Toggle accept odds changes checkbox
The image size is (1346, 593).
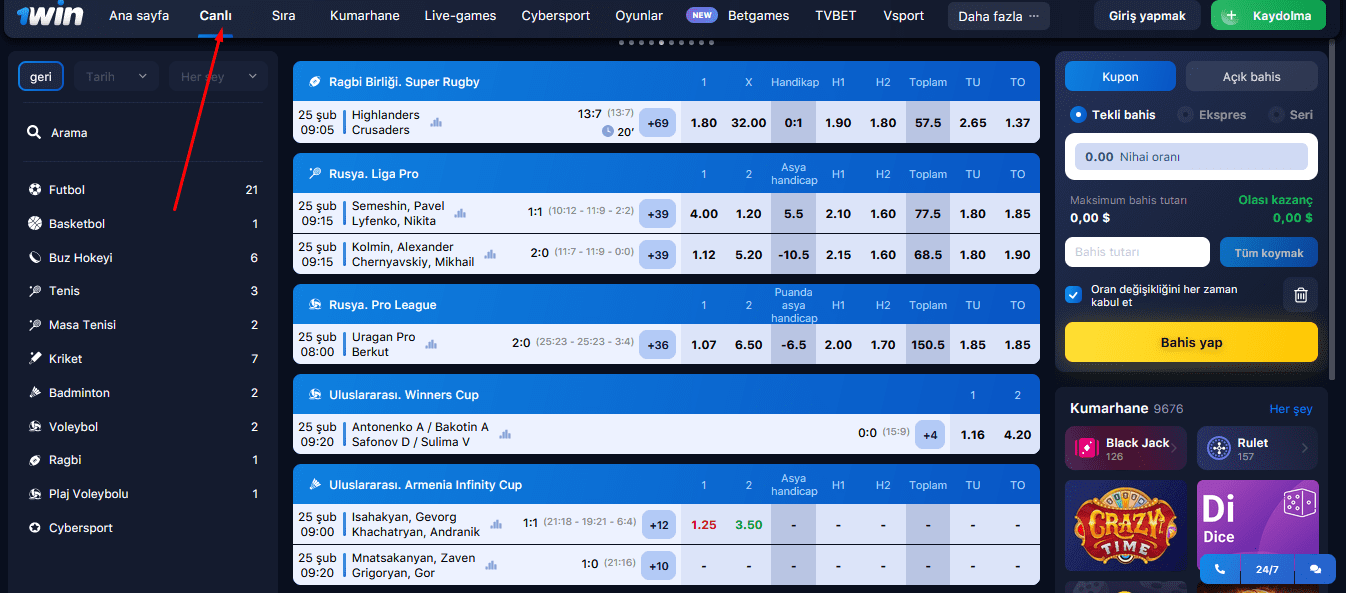(x=1074, y=294)
